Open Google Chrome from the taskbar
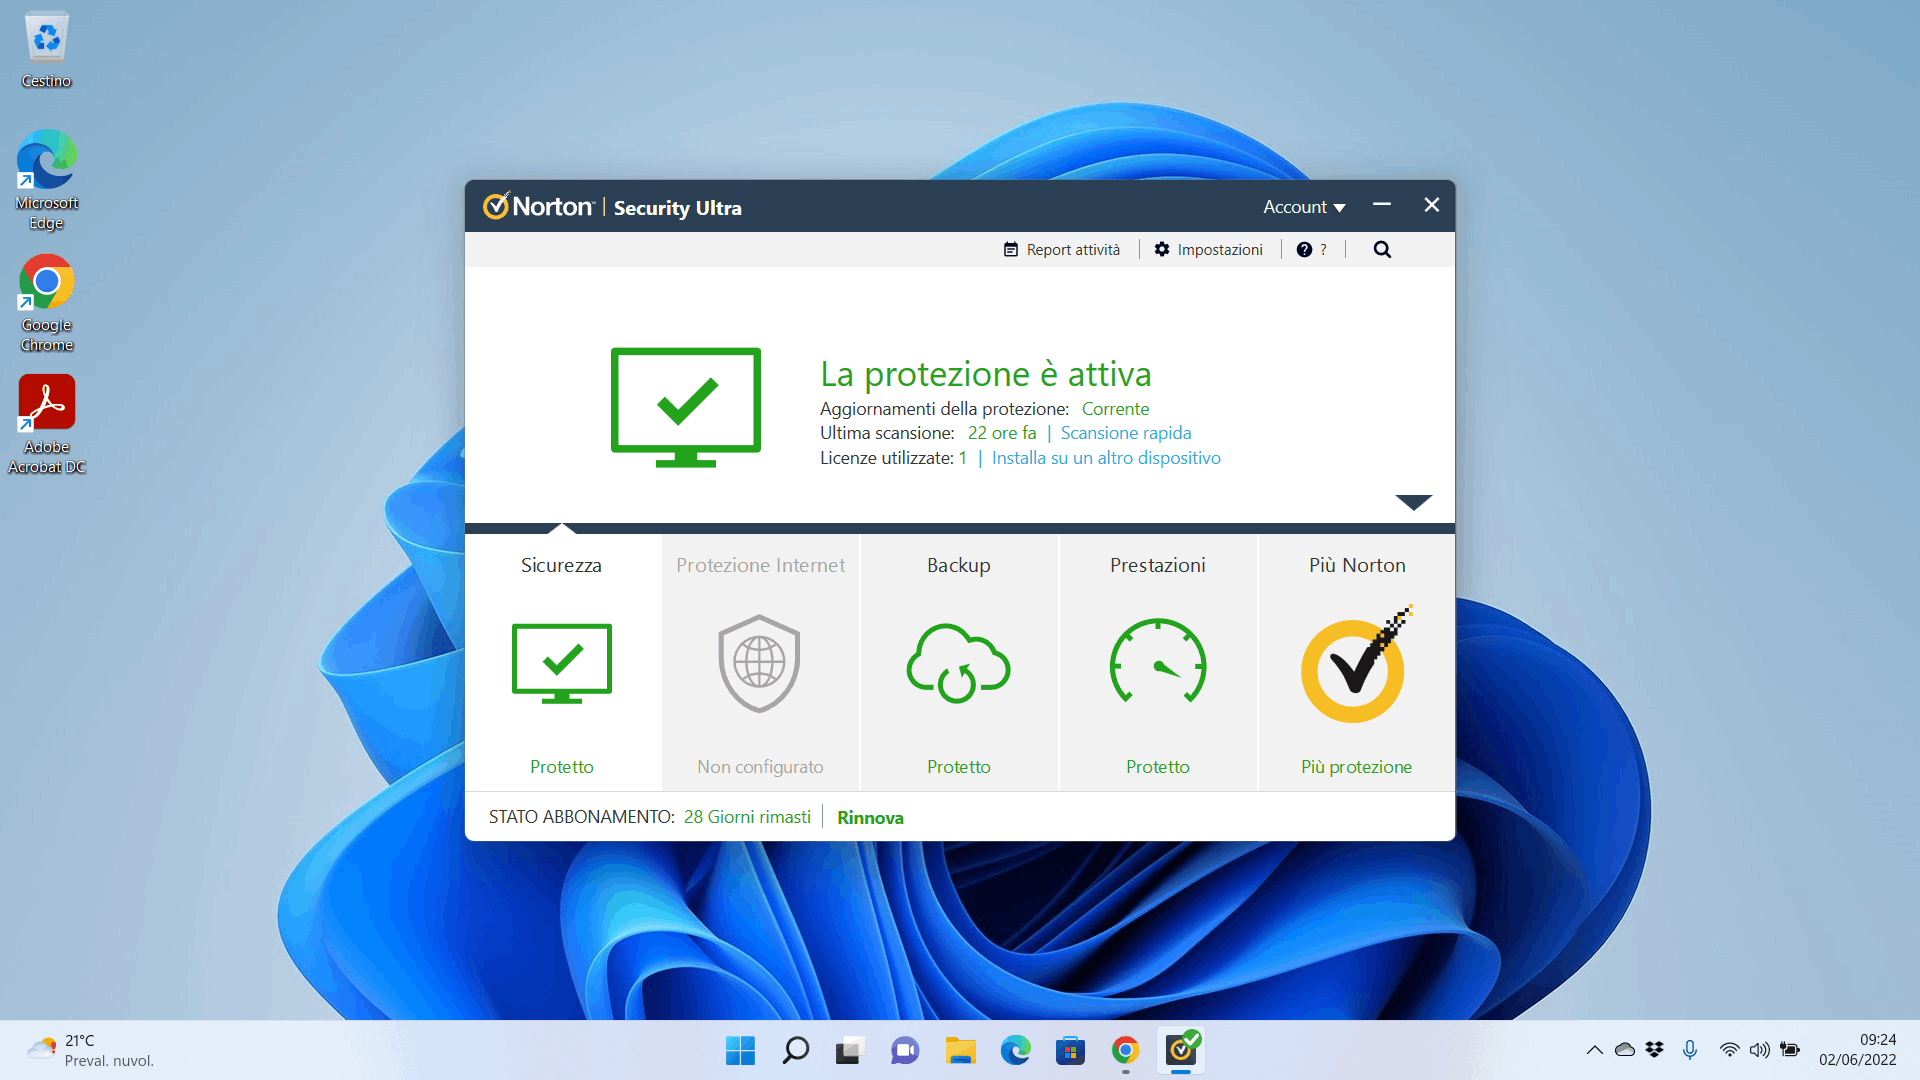 (1125, 1050)
